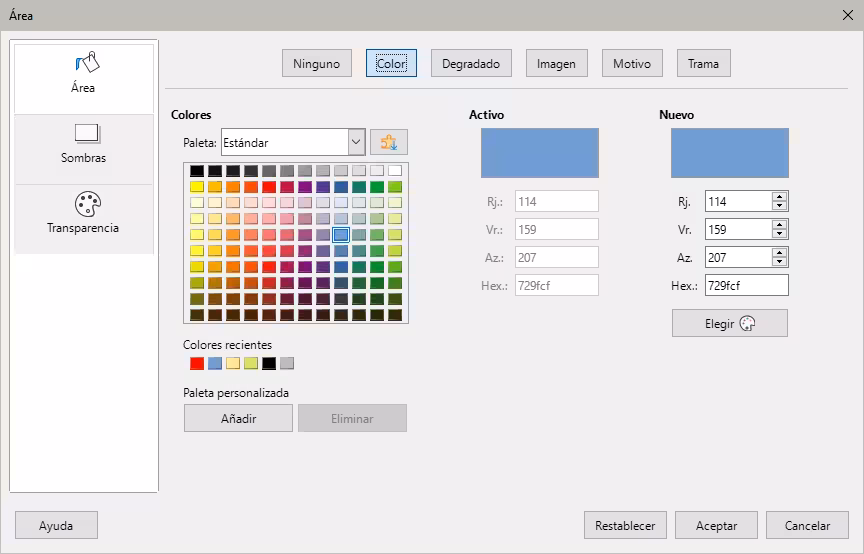864x554 pixels.
Task: Pick the light green swatch ending the second row
Action: pos(395,187)
